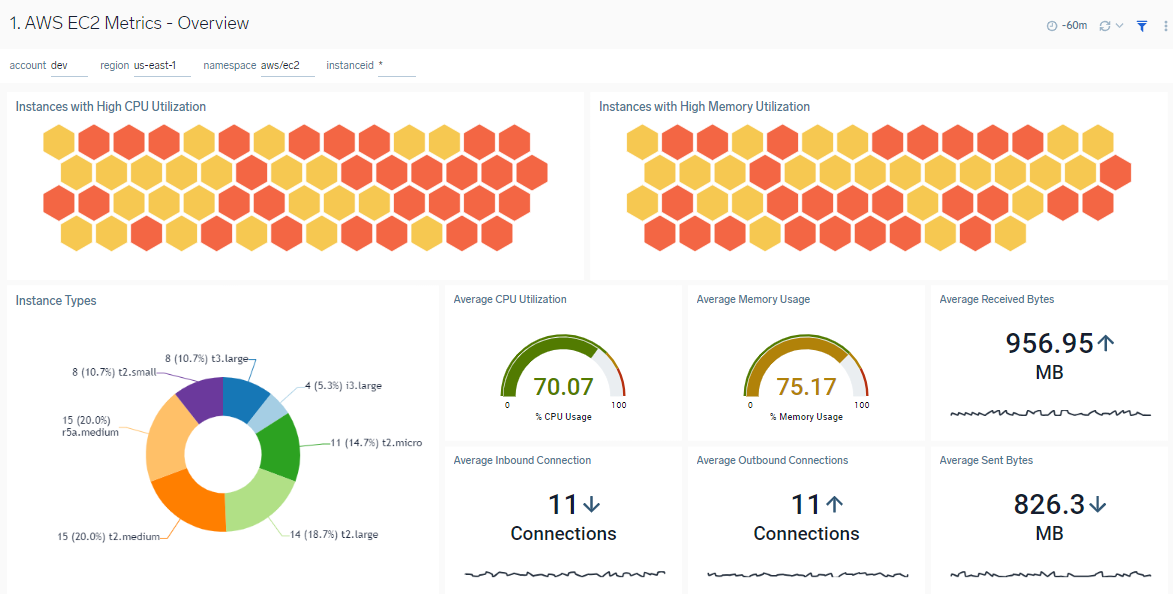Click the Average Outbound Connections title

coord(772,460)
